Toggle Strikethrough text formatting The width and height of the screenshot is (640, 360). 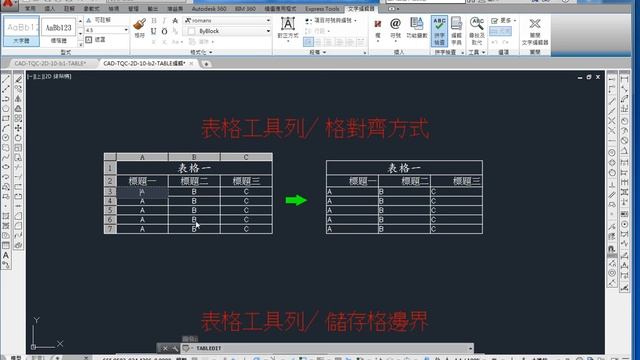175,20
